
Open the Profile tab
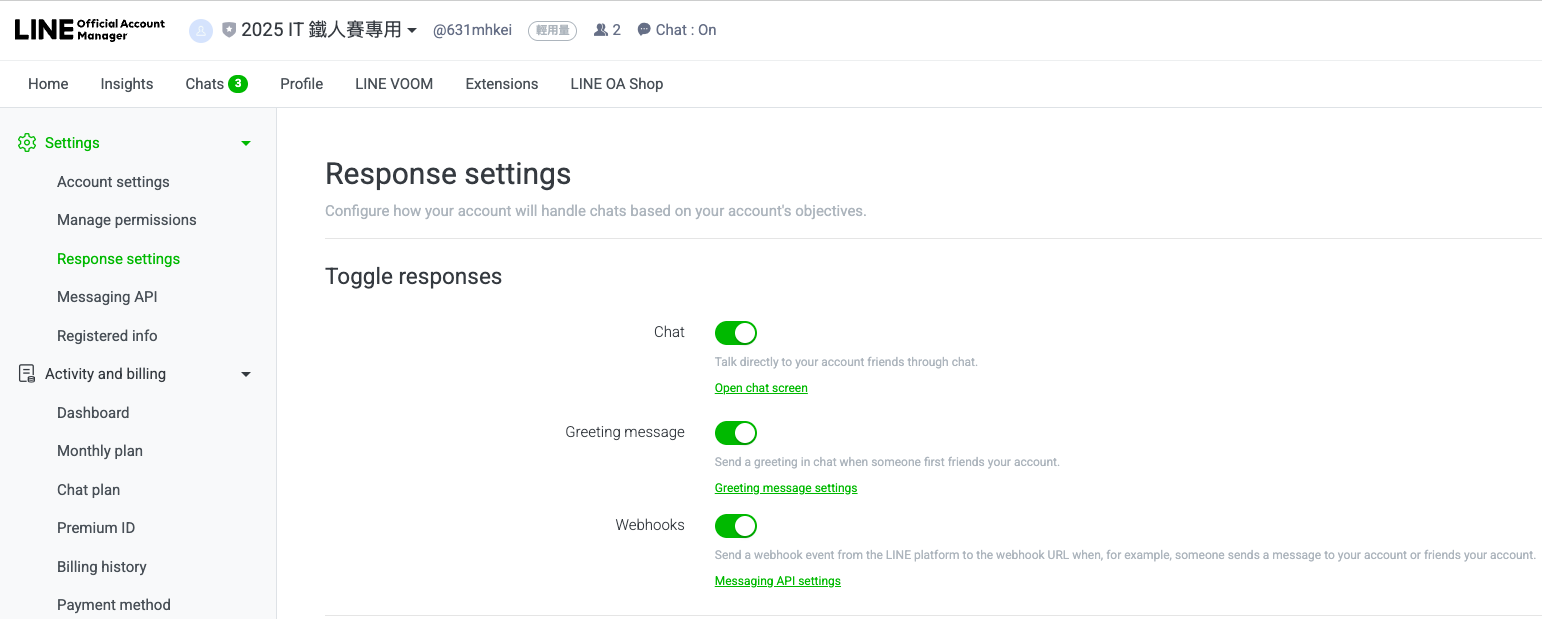301,84
